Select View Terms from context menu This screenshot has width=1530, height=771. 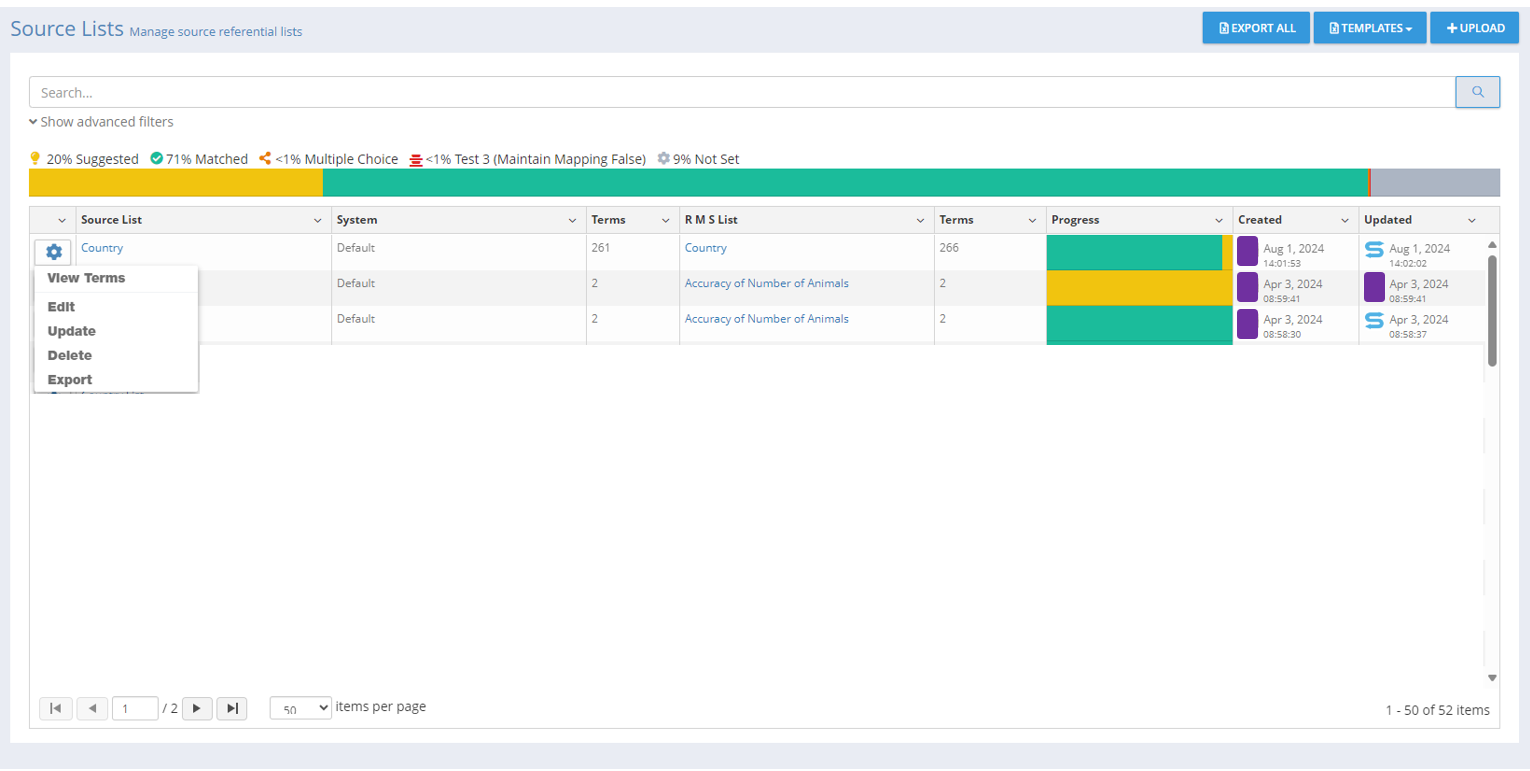86,278
